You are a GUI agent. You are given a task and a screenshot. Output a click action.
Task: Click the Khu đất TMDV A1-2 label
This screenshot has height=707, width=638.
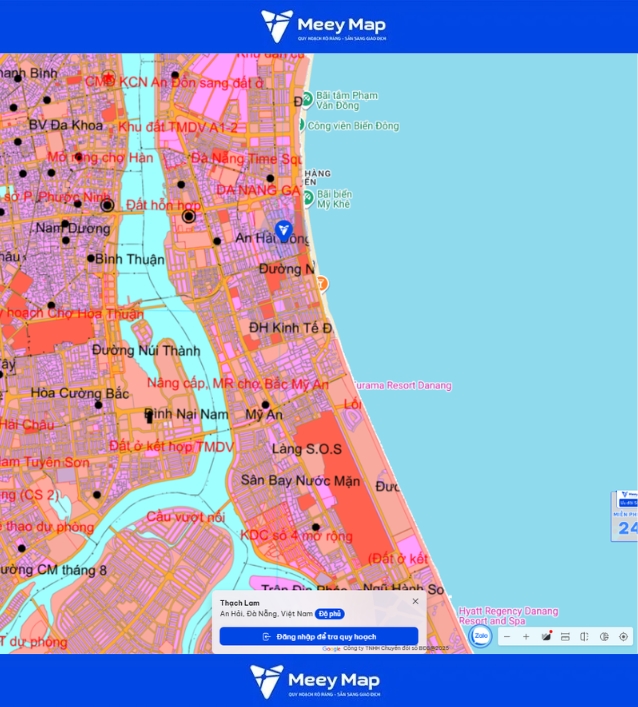178,127
